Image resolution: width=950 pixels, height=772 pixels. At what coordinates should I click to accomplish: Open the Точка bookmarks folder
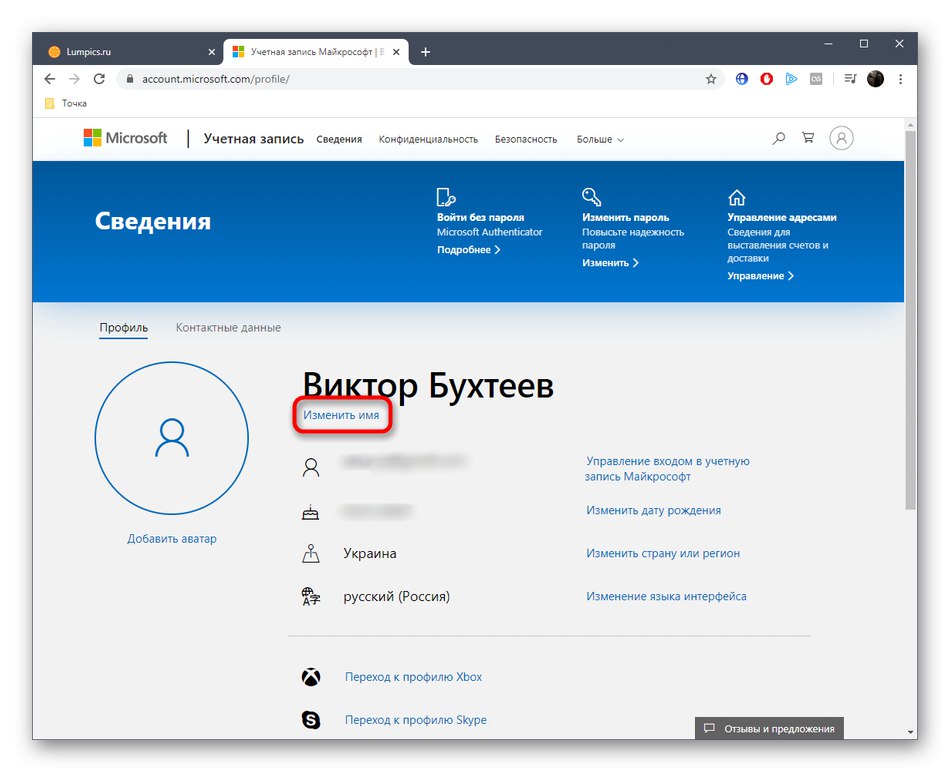(x=66, y=104)
